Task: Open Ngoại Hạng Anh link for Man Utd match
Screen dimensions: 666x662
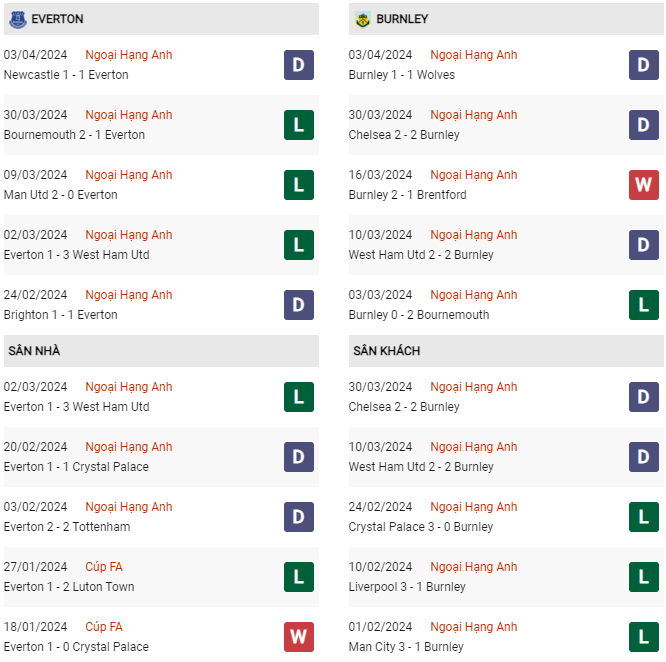Action: pos(129,175)
